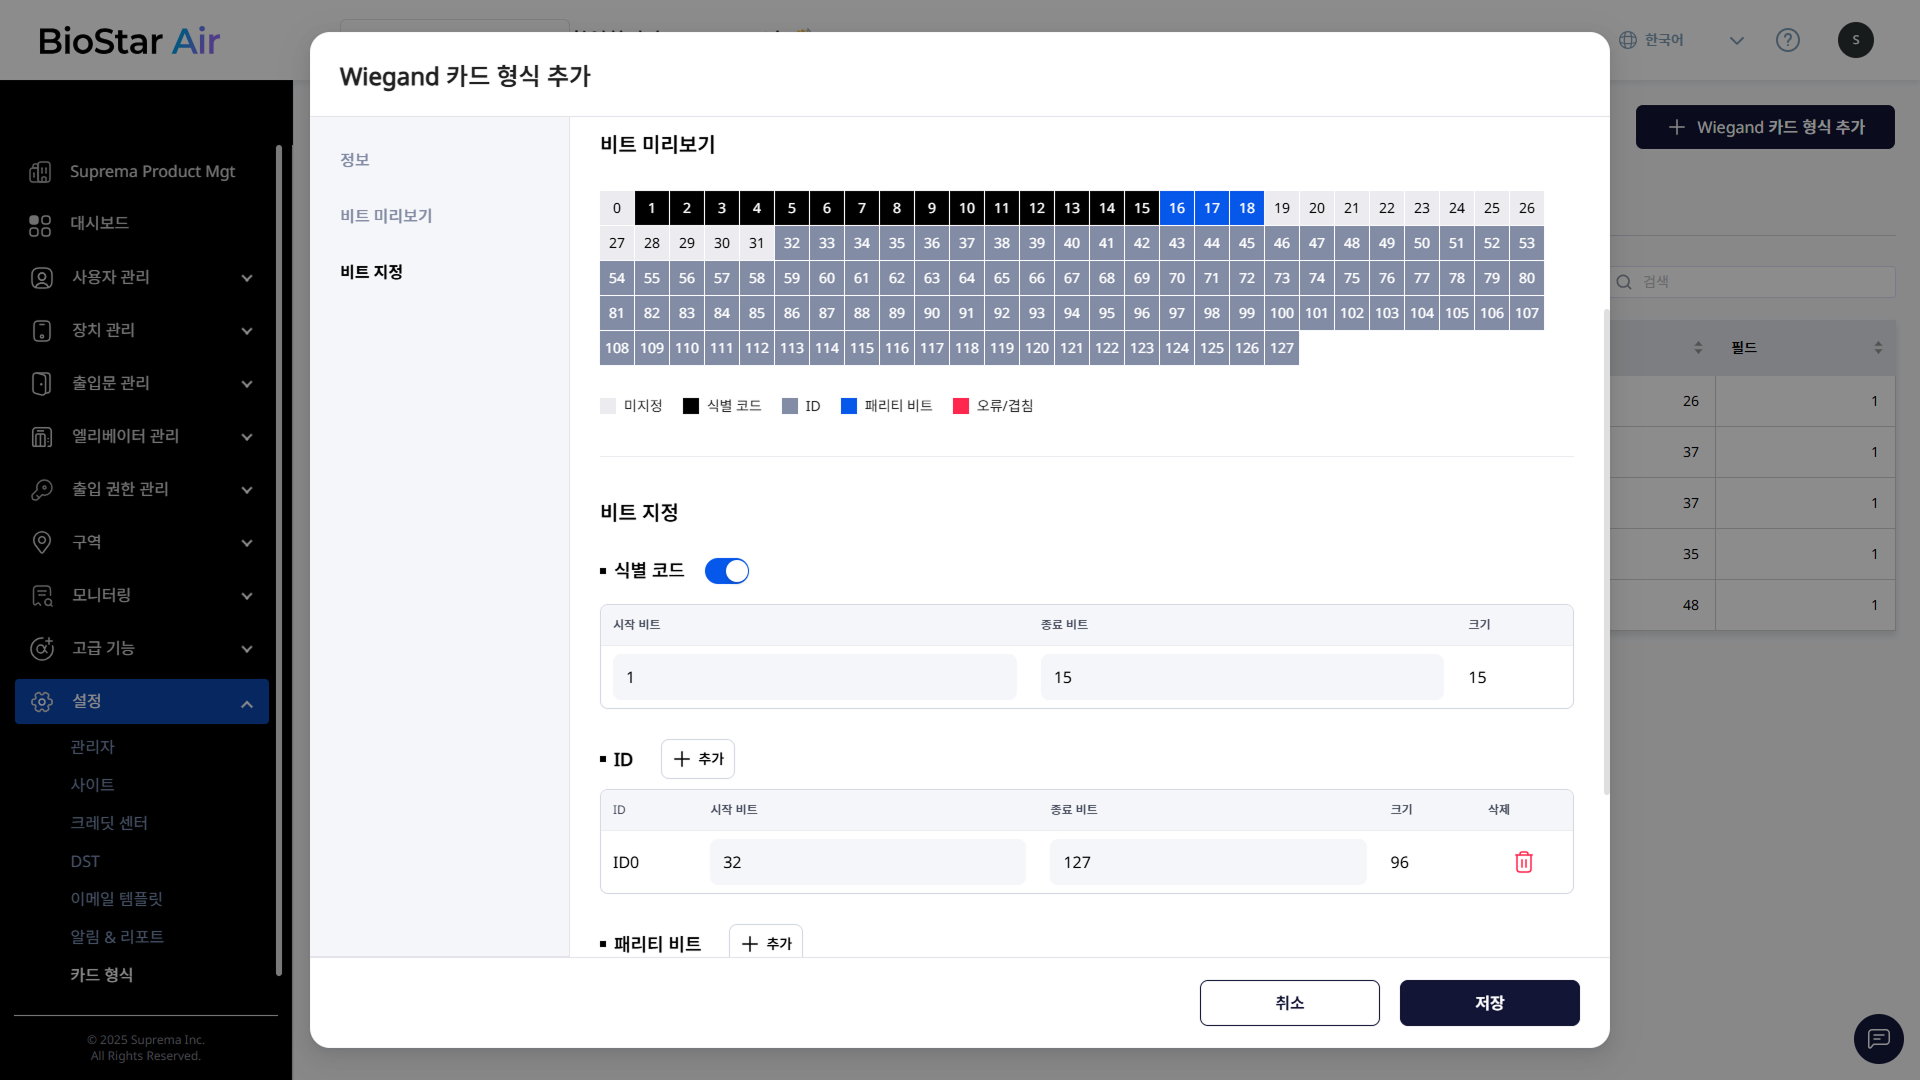Go to the 정보 section tab
The image size is (1920, 1080).
coord(355,160)
